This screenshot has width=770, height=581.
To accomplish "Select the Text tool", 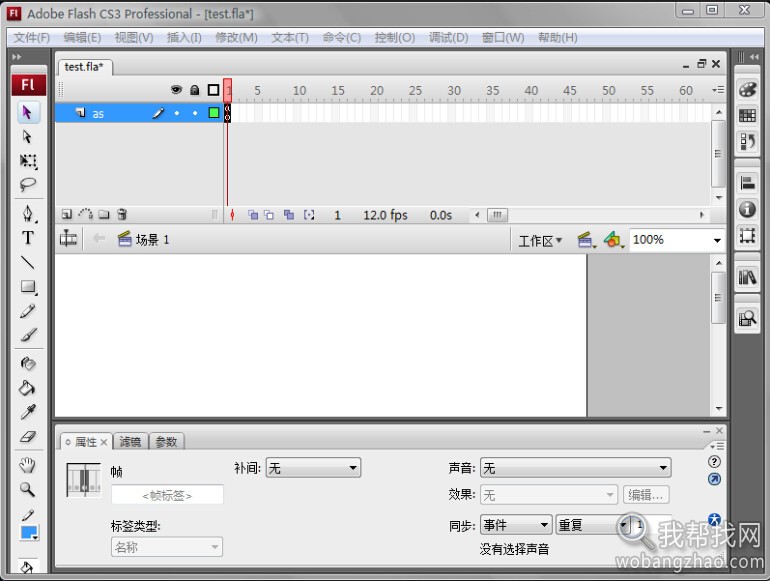I will (x=28, y=238).
